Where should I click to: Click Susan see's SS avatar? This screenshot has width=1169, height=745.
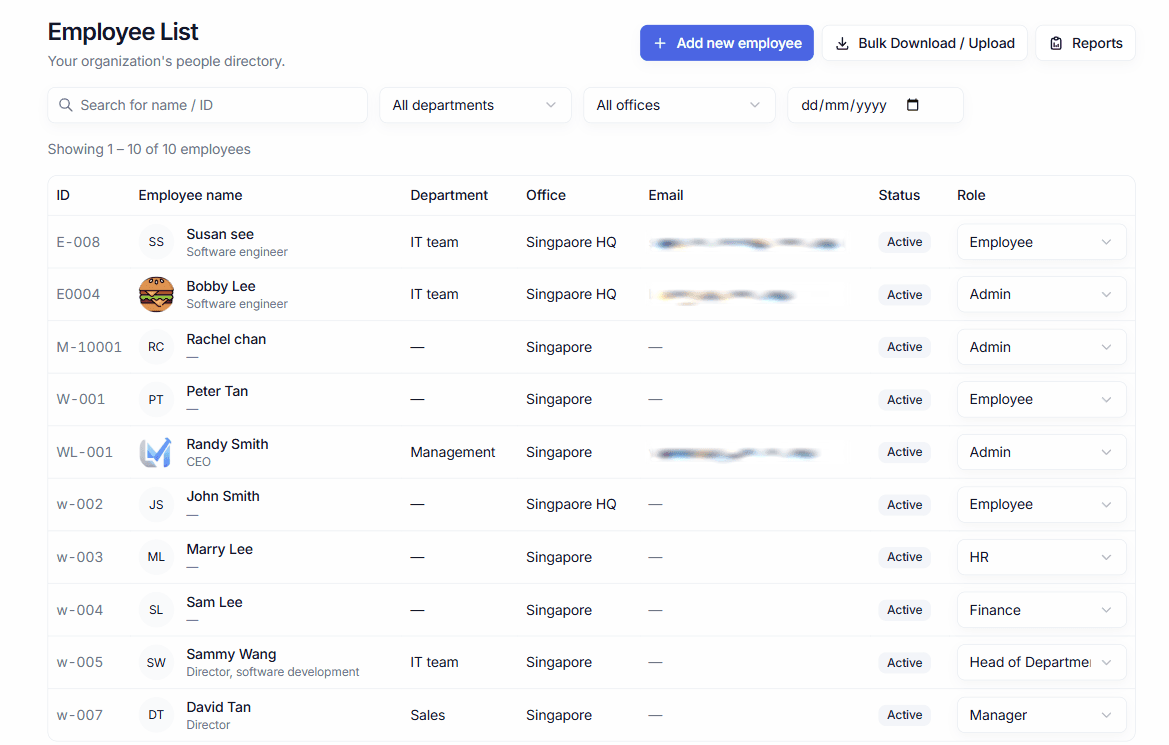pyautogui.click(x=156, y=242)
